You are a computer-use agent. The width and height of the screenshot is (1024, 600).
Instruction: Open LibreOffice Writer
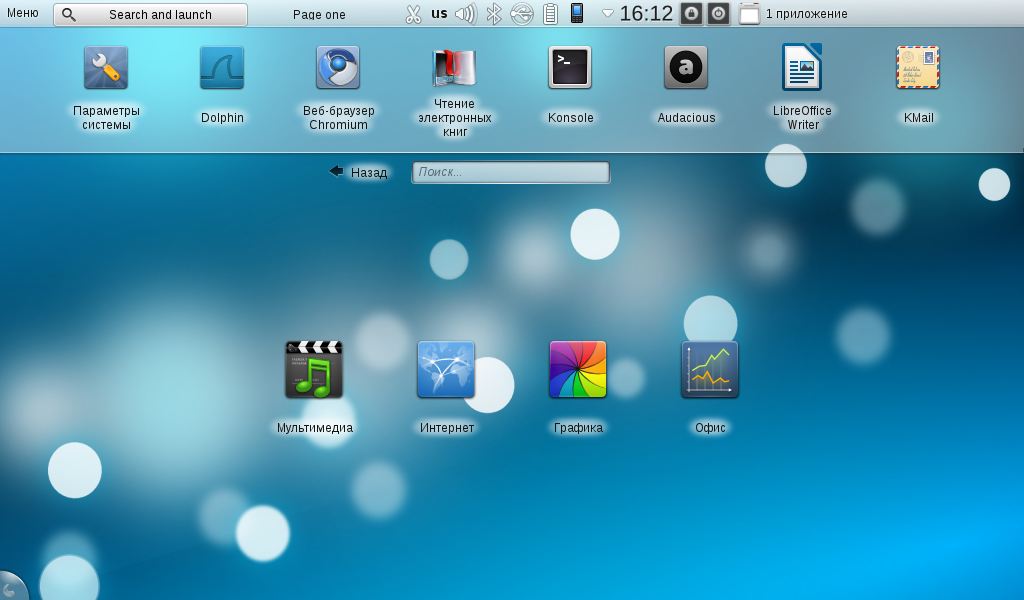802,68
